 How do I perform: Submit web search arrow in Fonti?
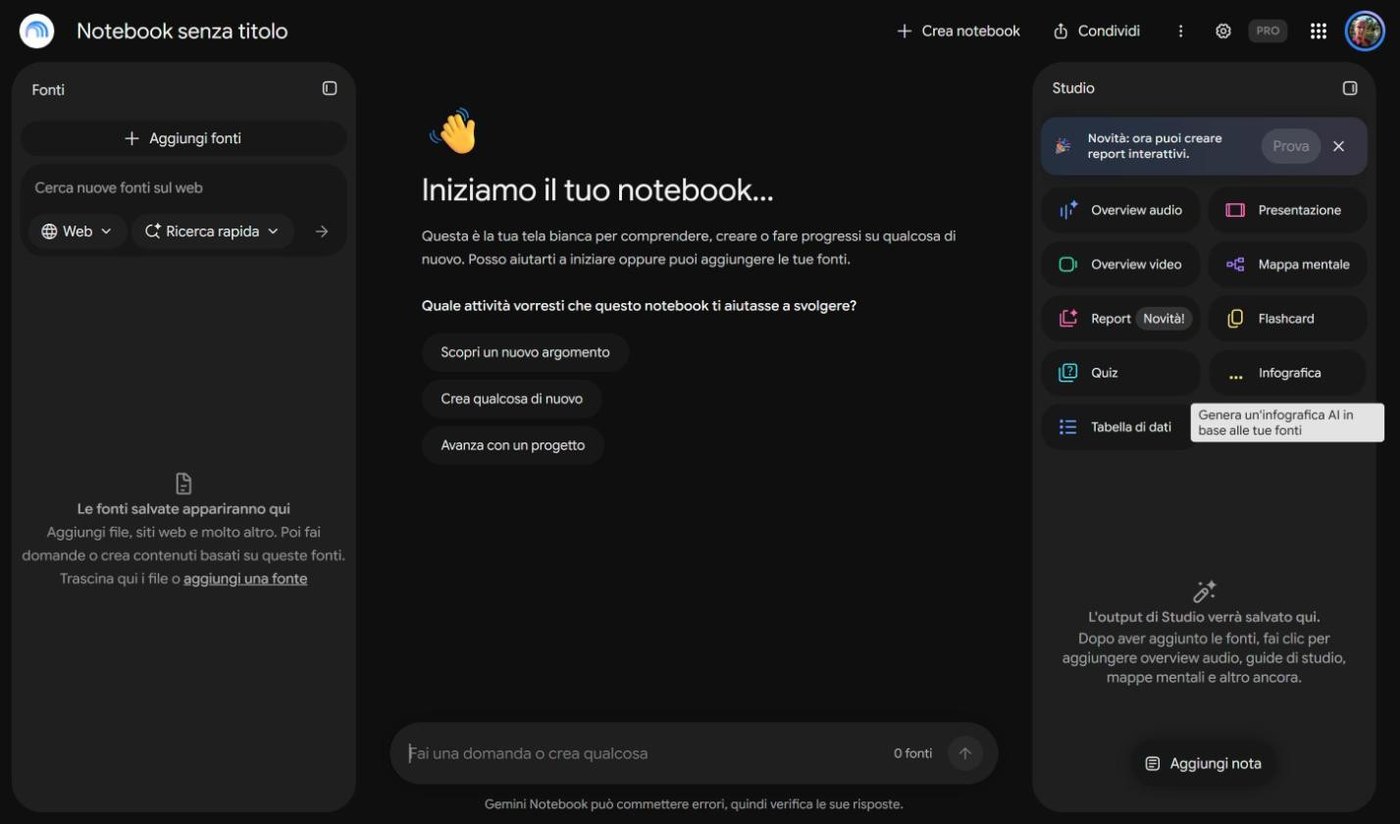pos(322,231)
